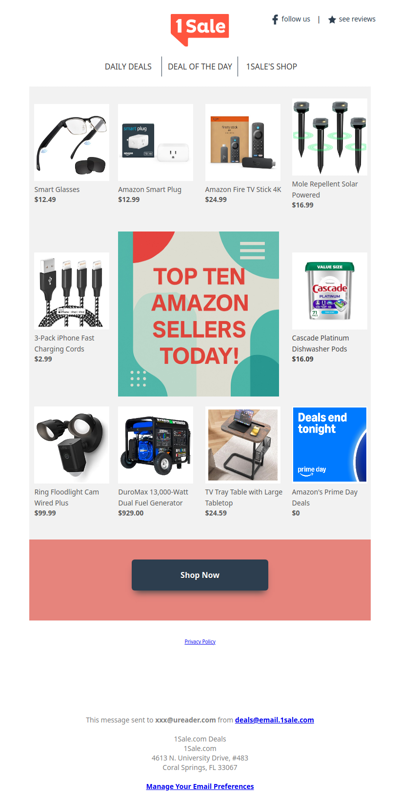Click the Facebook follow us icon
Viewport: 400px width, 805px height.
pyautogui.click(x=275, y=20)
